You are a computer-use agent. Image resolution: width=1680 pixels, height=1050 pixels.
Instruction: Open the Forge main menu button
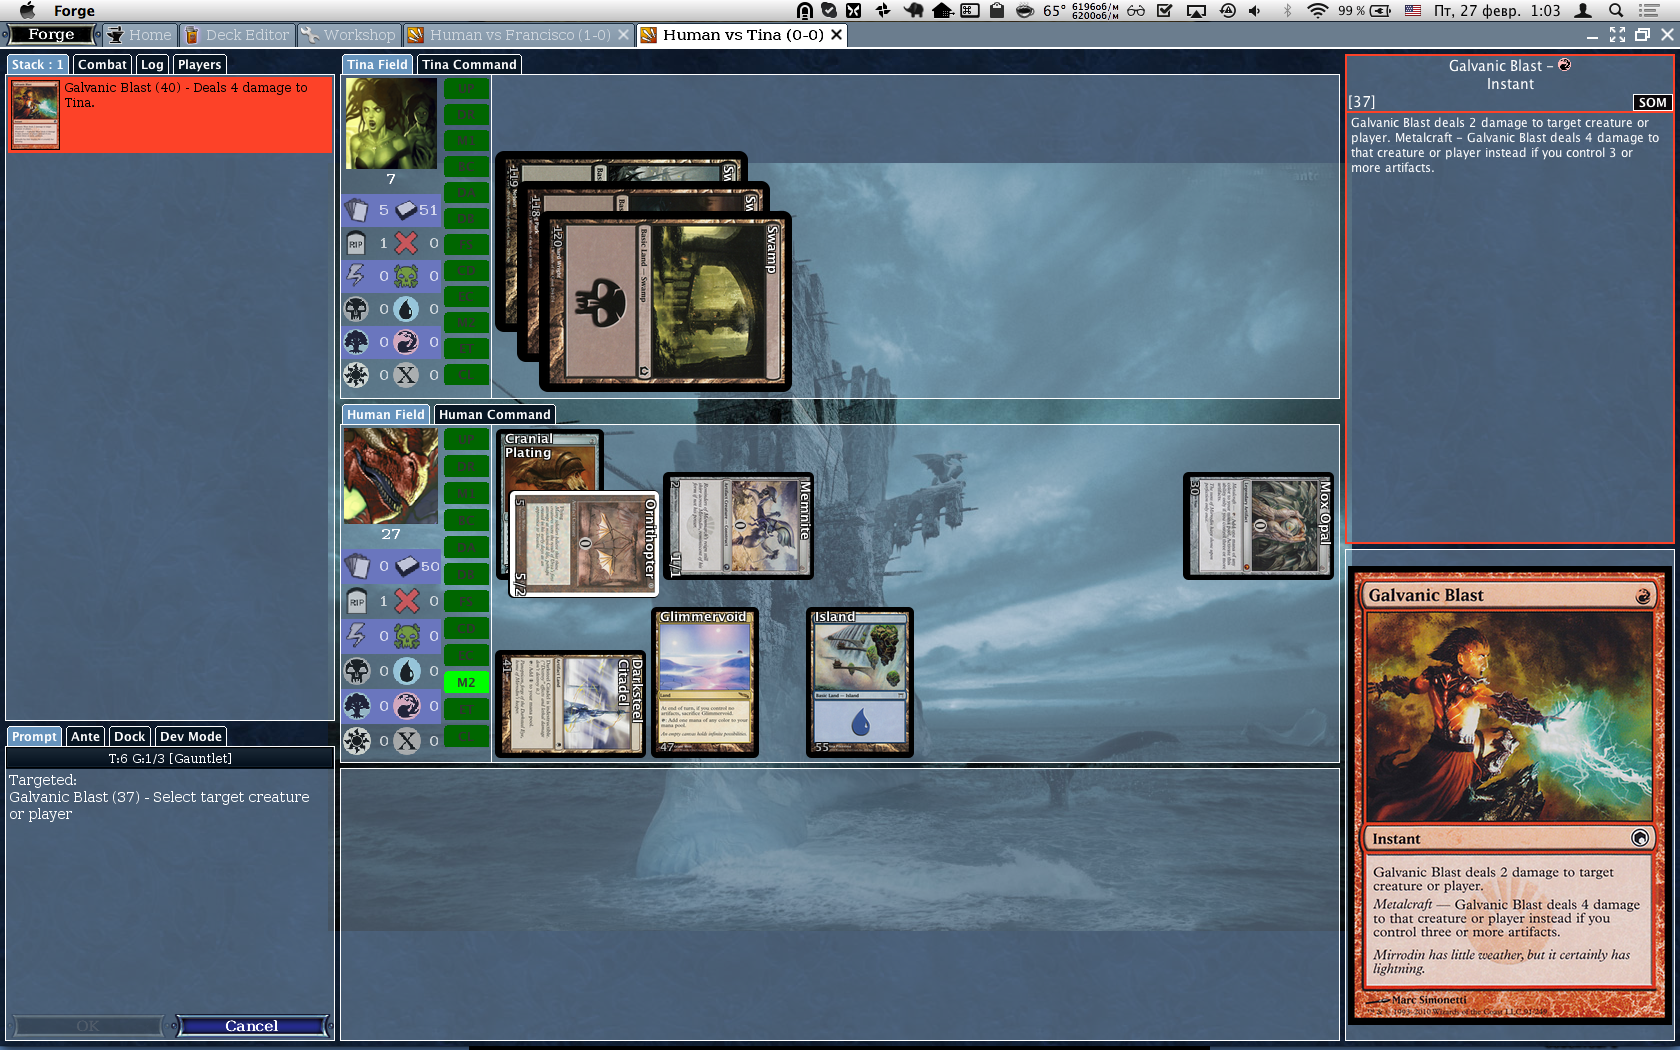[x=52, y=35]
